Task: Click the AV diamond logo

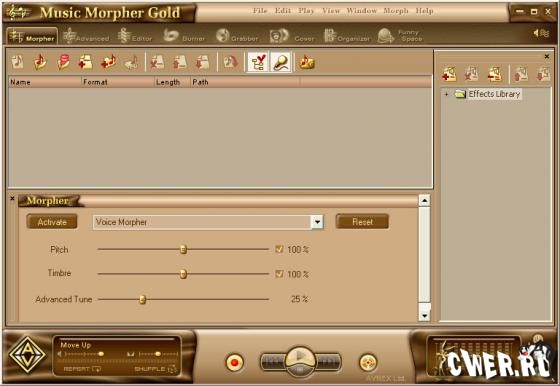Action: pos(27,355)
